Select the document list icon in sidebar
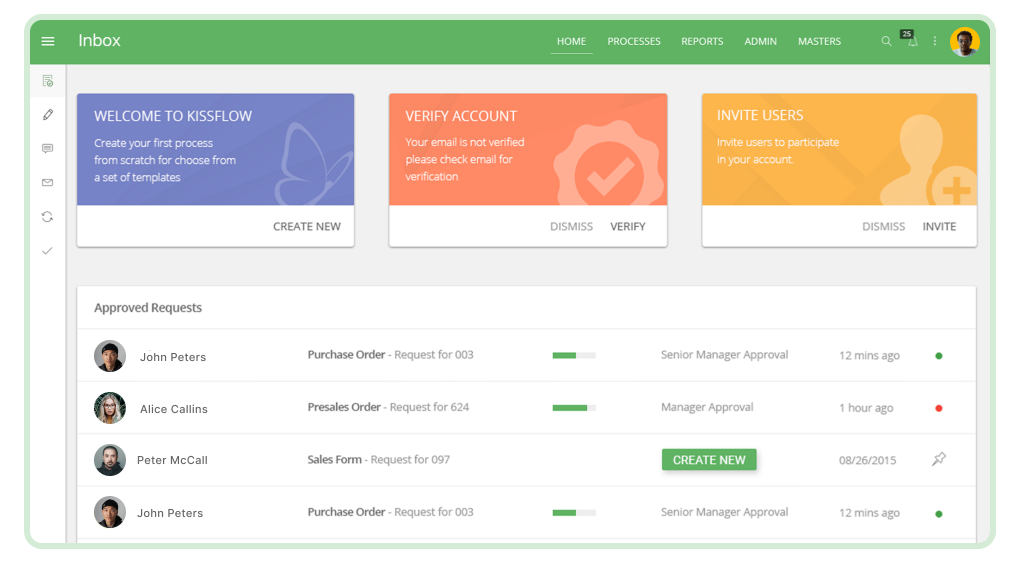This screenshot has width=1020, height=564. click(x=47, y=81)
